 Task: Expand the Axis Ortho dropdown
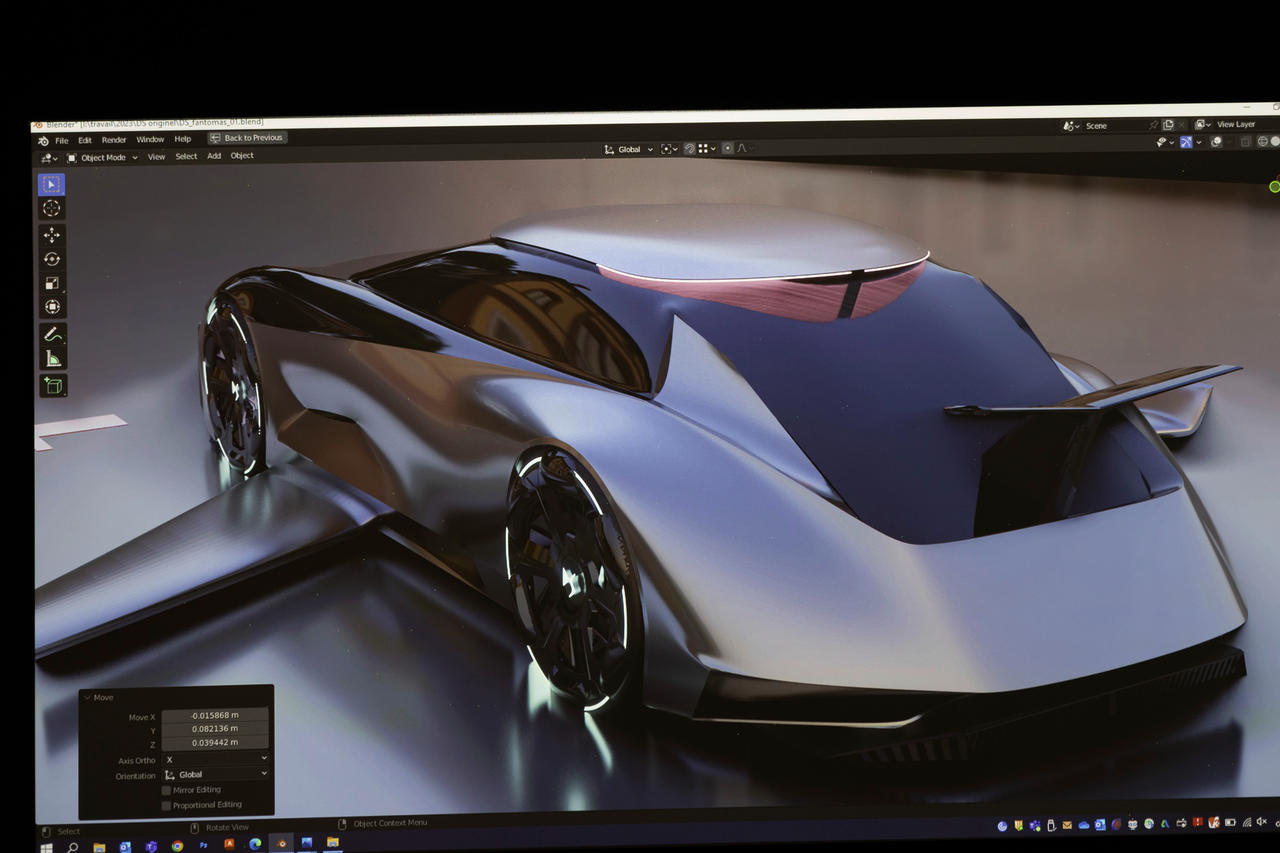click(x=215, y=759)
